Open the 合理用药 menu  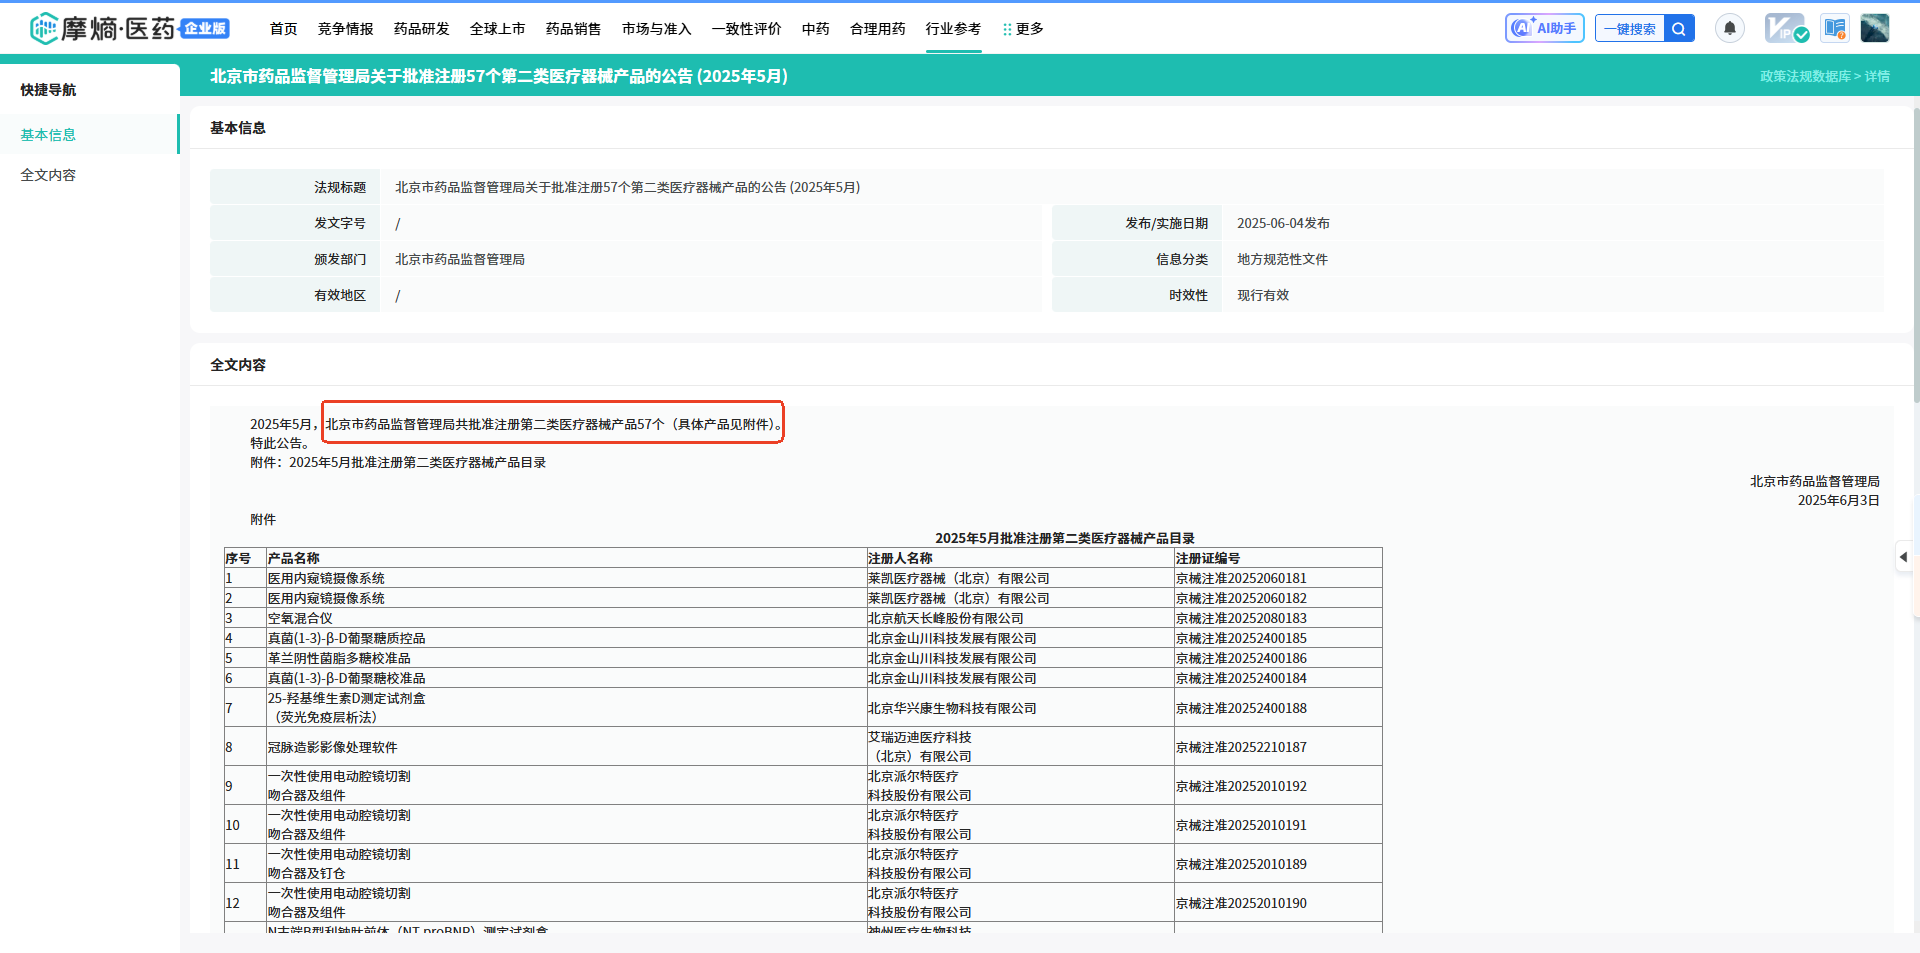click(877, 29)
